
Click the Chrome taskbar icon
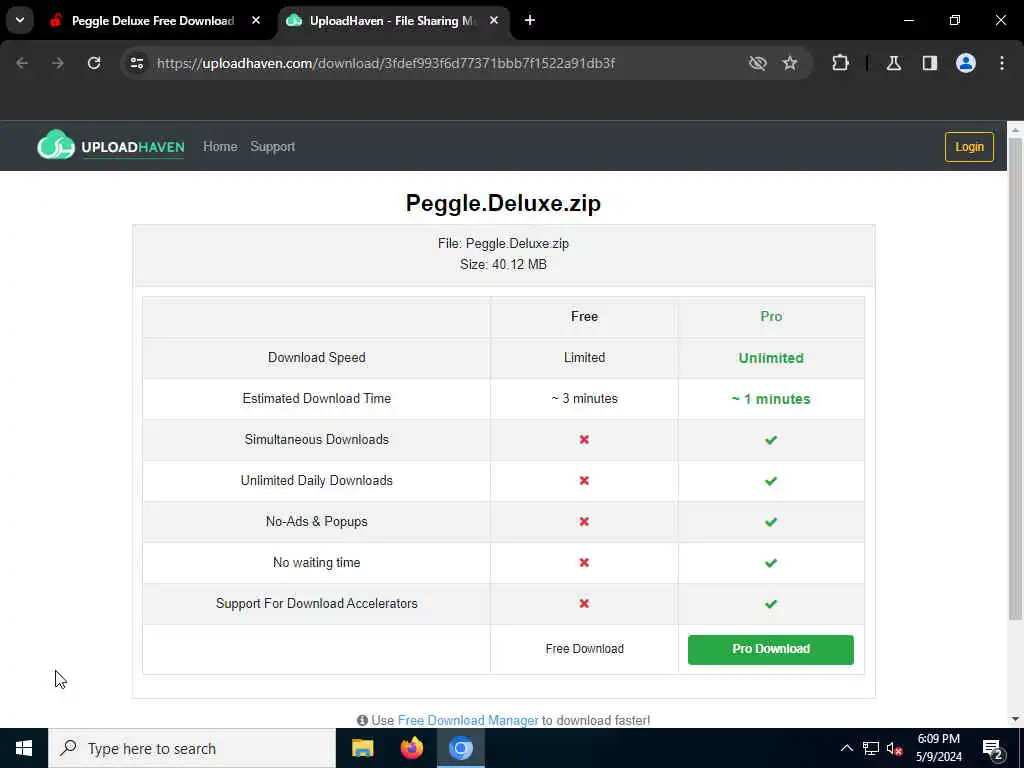coord(460,748)
